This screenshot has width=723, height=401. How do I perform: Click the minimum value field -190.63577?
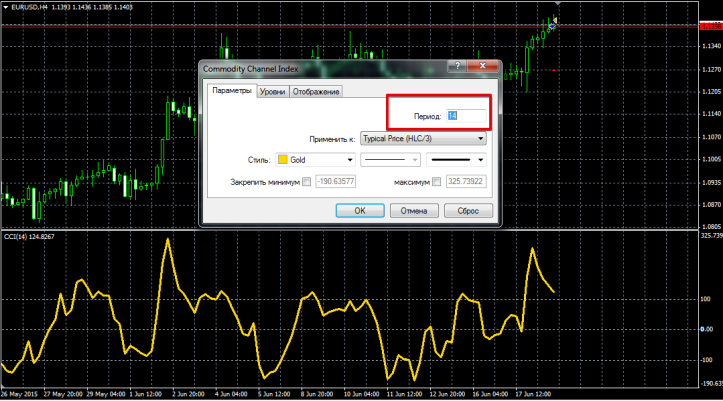[336, 182]
